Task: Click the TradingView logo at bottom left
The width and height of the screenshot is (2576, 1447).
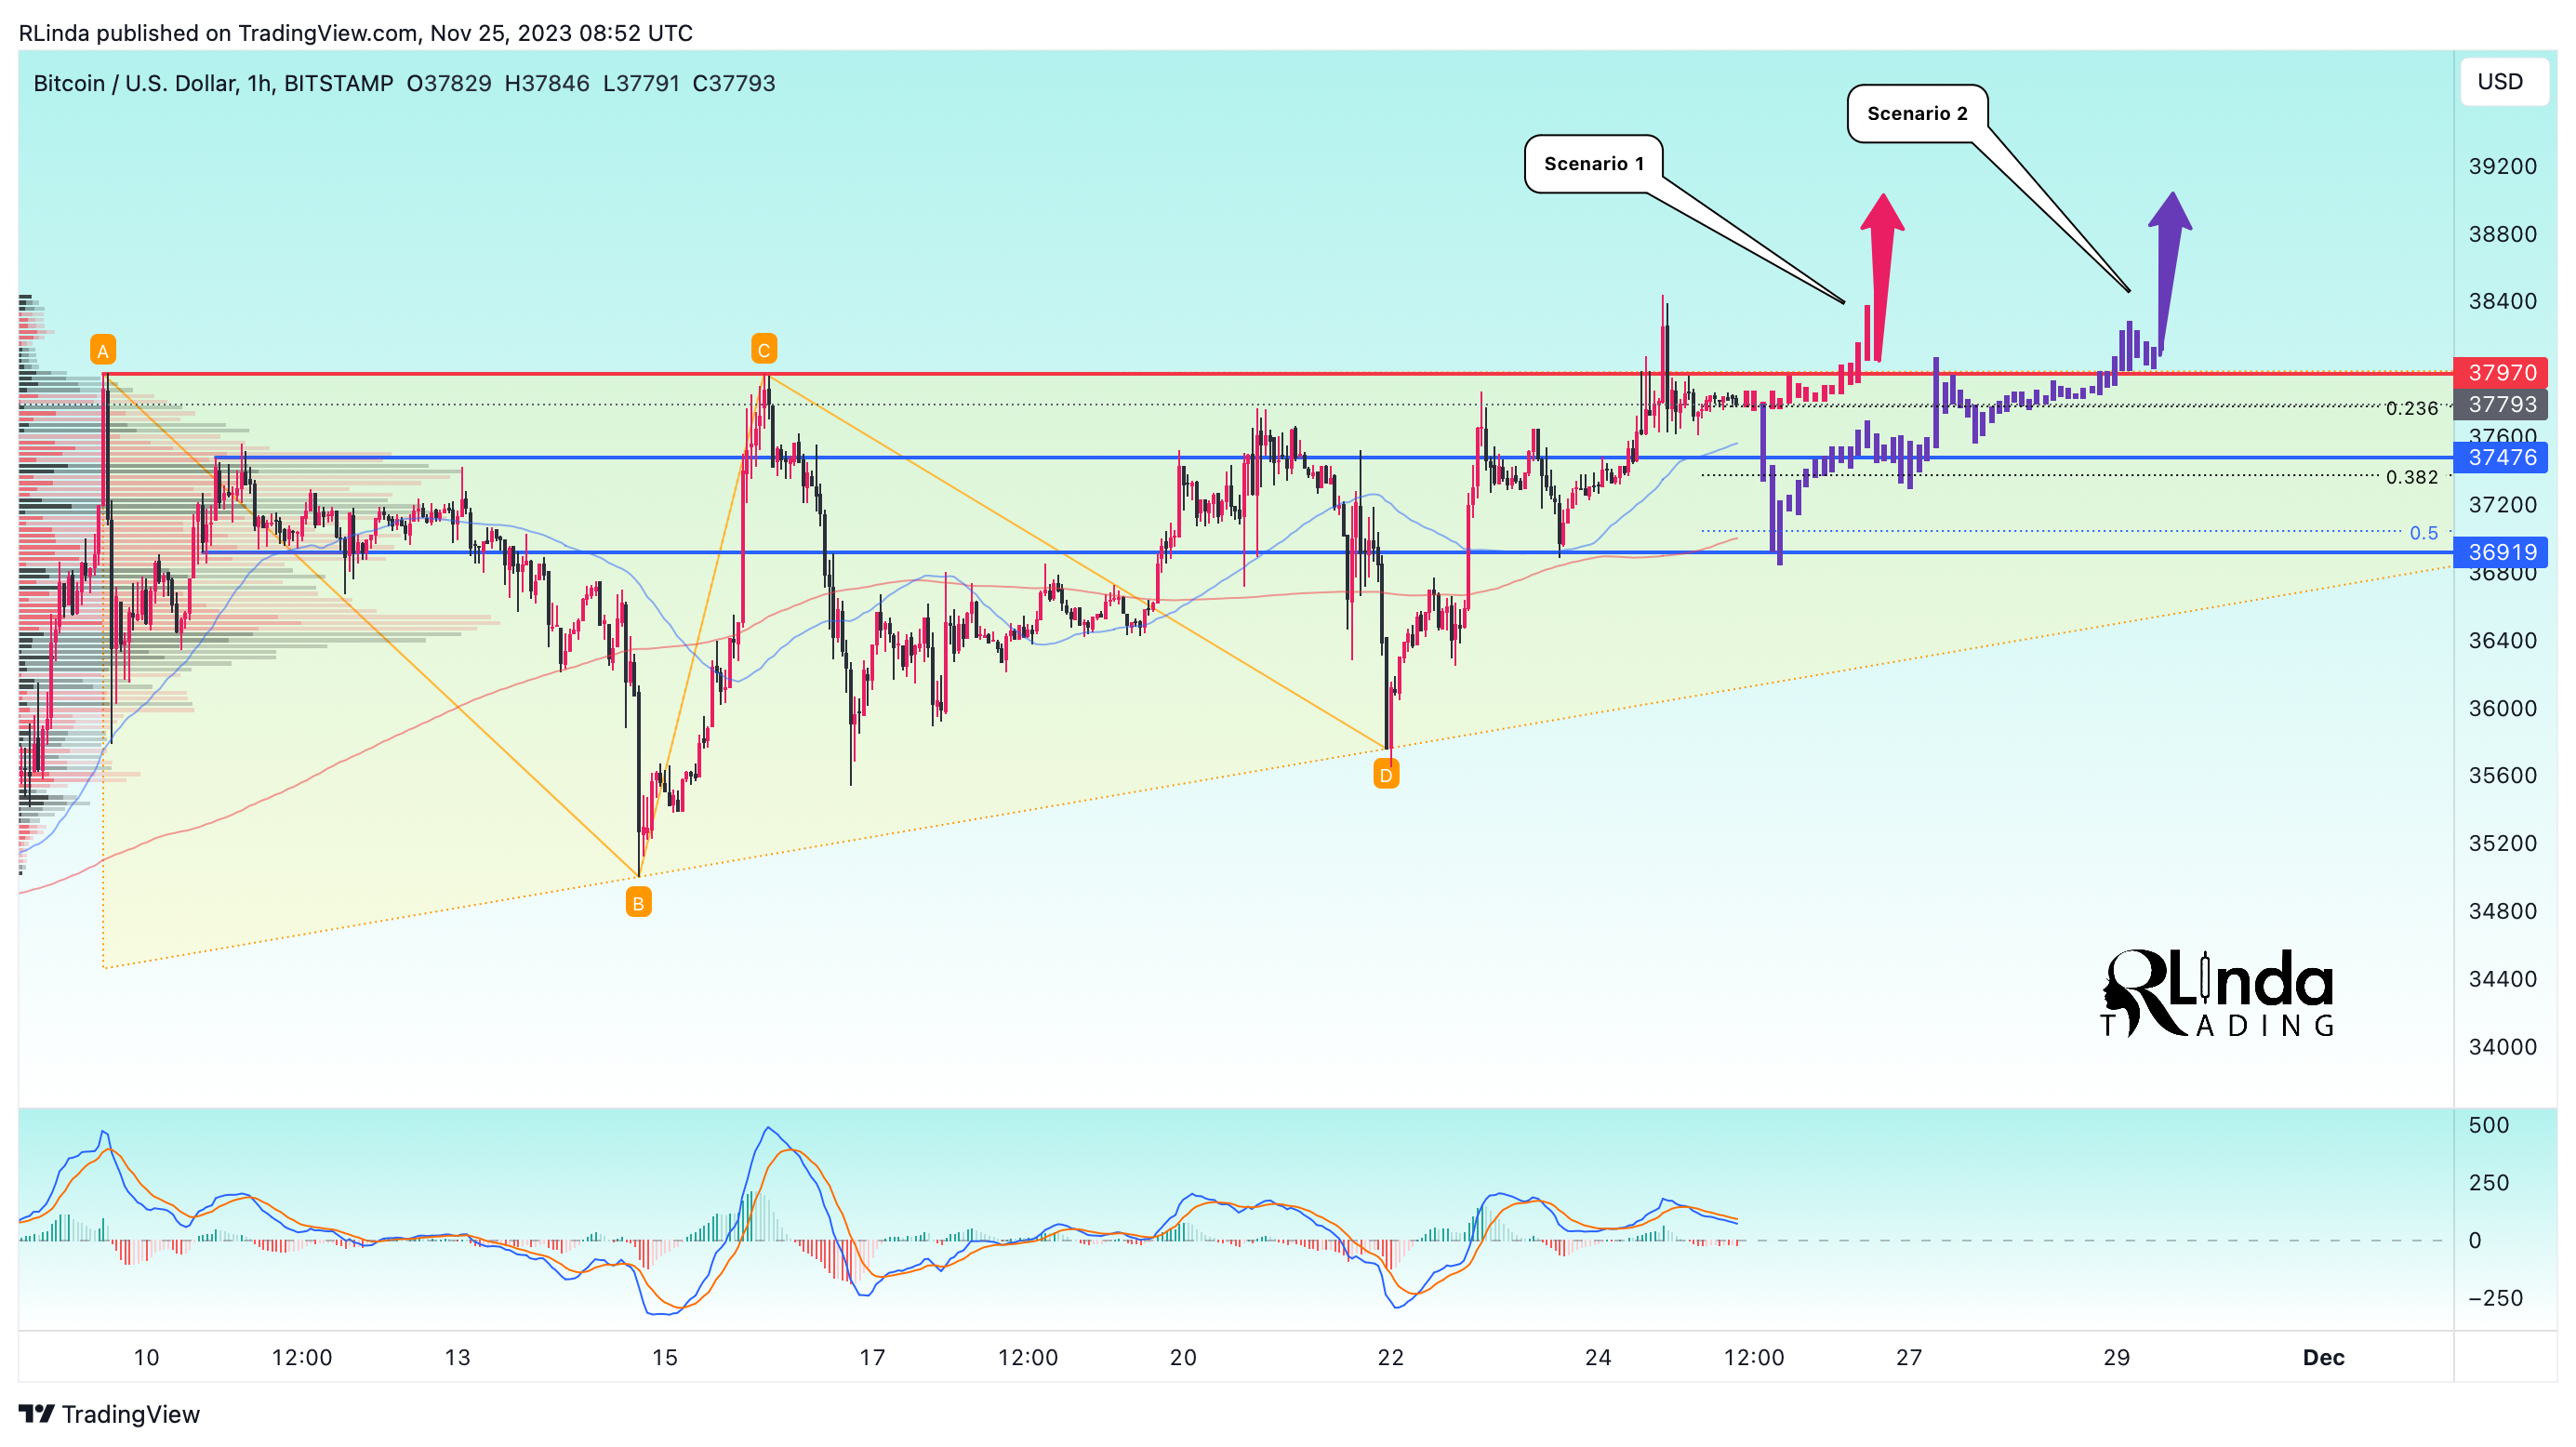Action: [x=110, y=1414]
